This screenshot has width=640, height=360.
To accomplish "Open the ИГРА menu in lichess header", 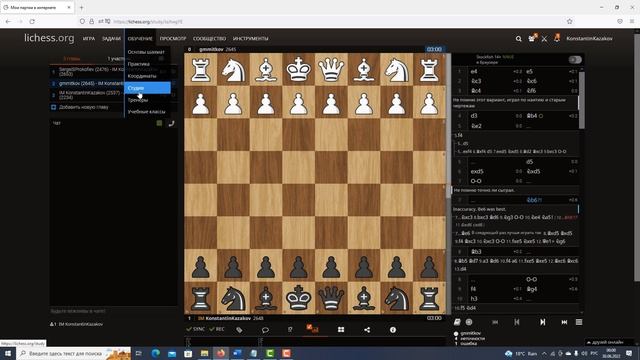I will coord(89,39).
